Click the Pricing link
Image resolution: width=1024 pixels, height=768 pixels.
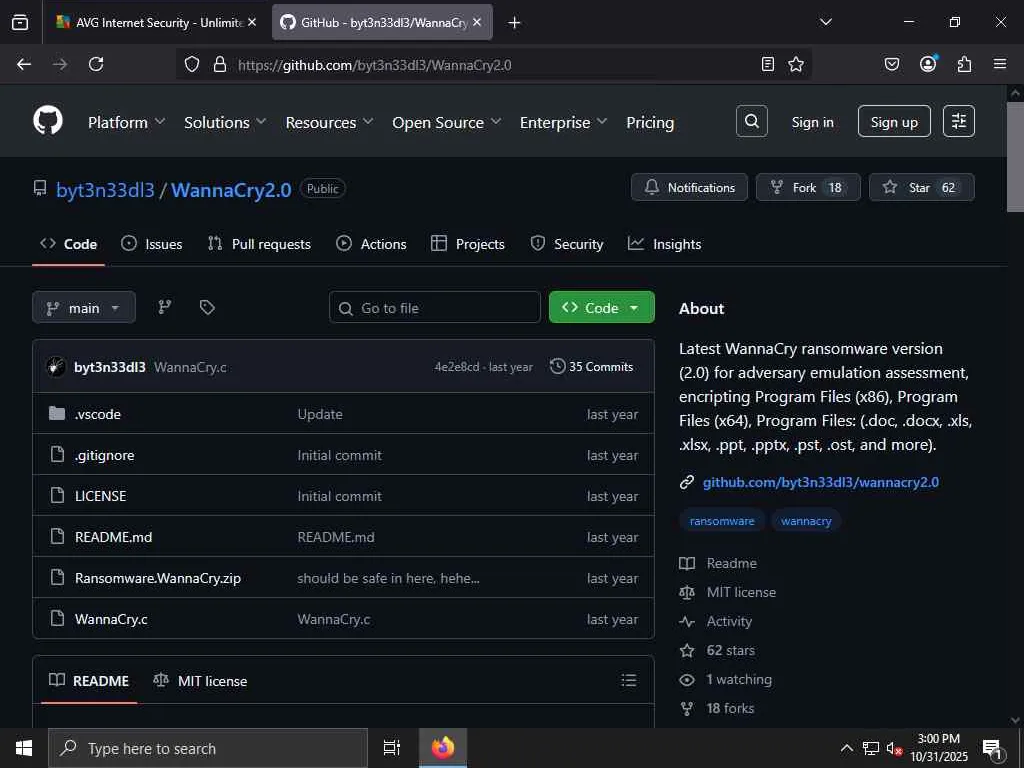(650, 122)
